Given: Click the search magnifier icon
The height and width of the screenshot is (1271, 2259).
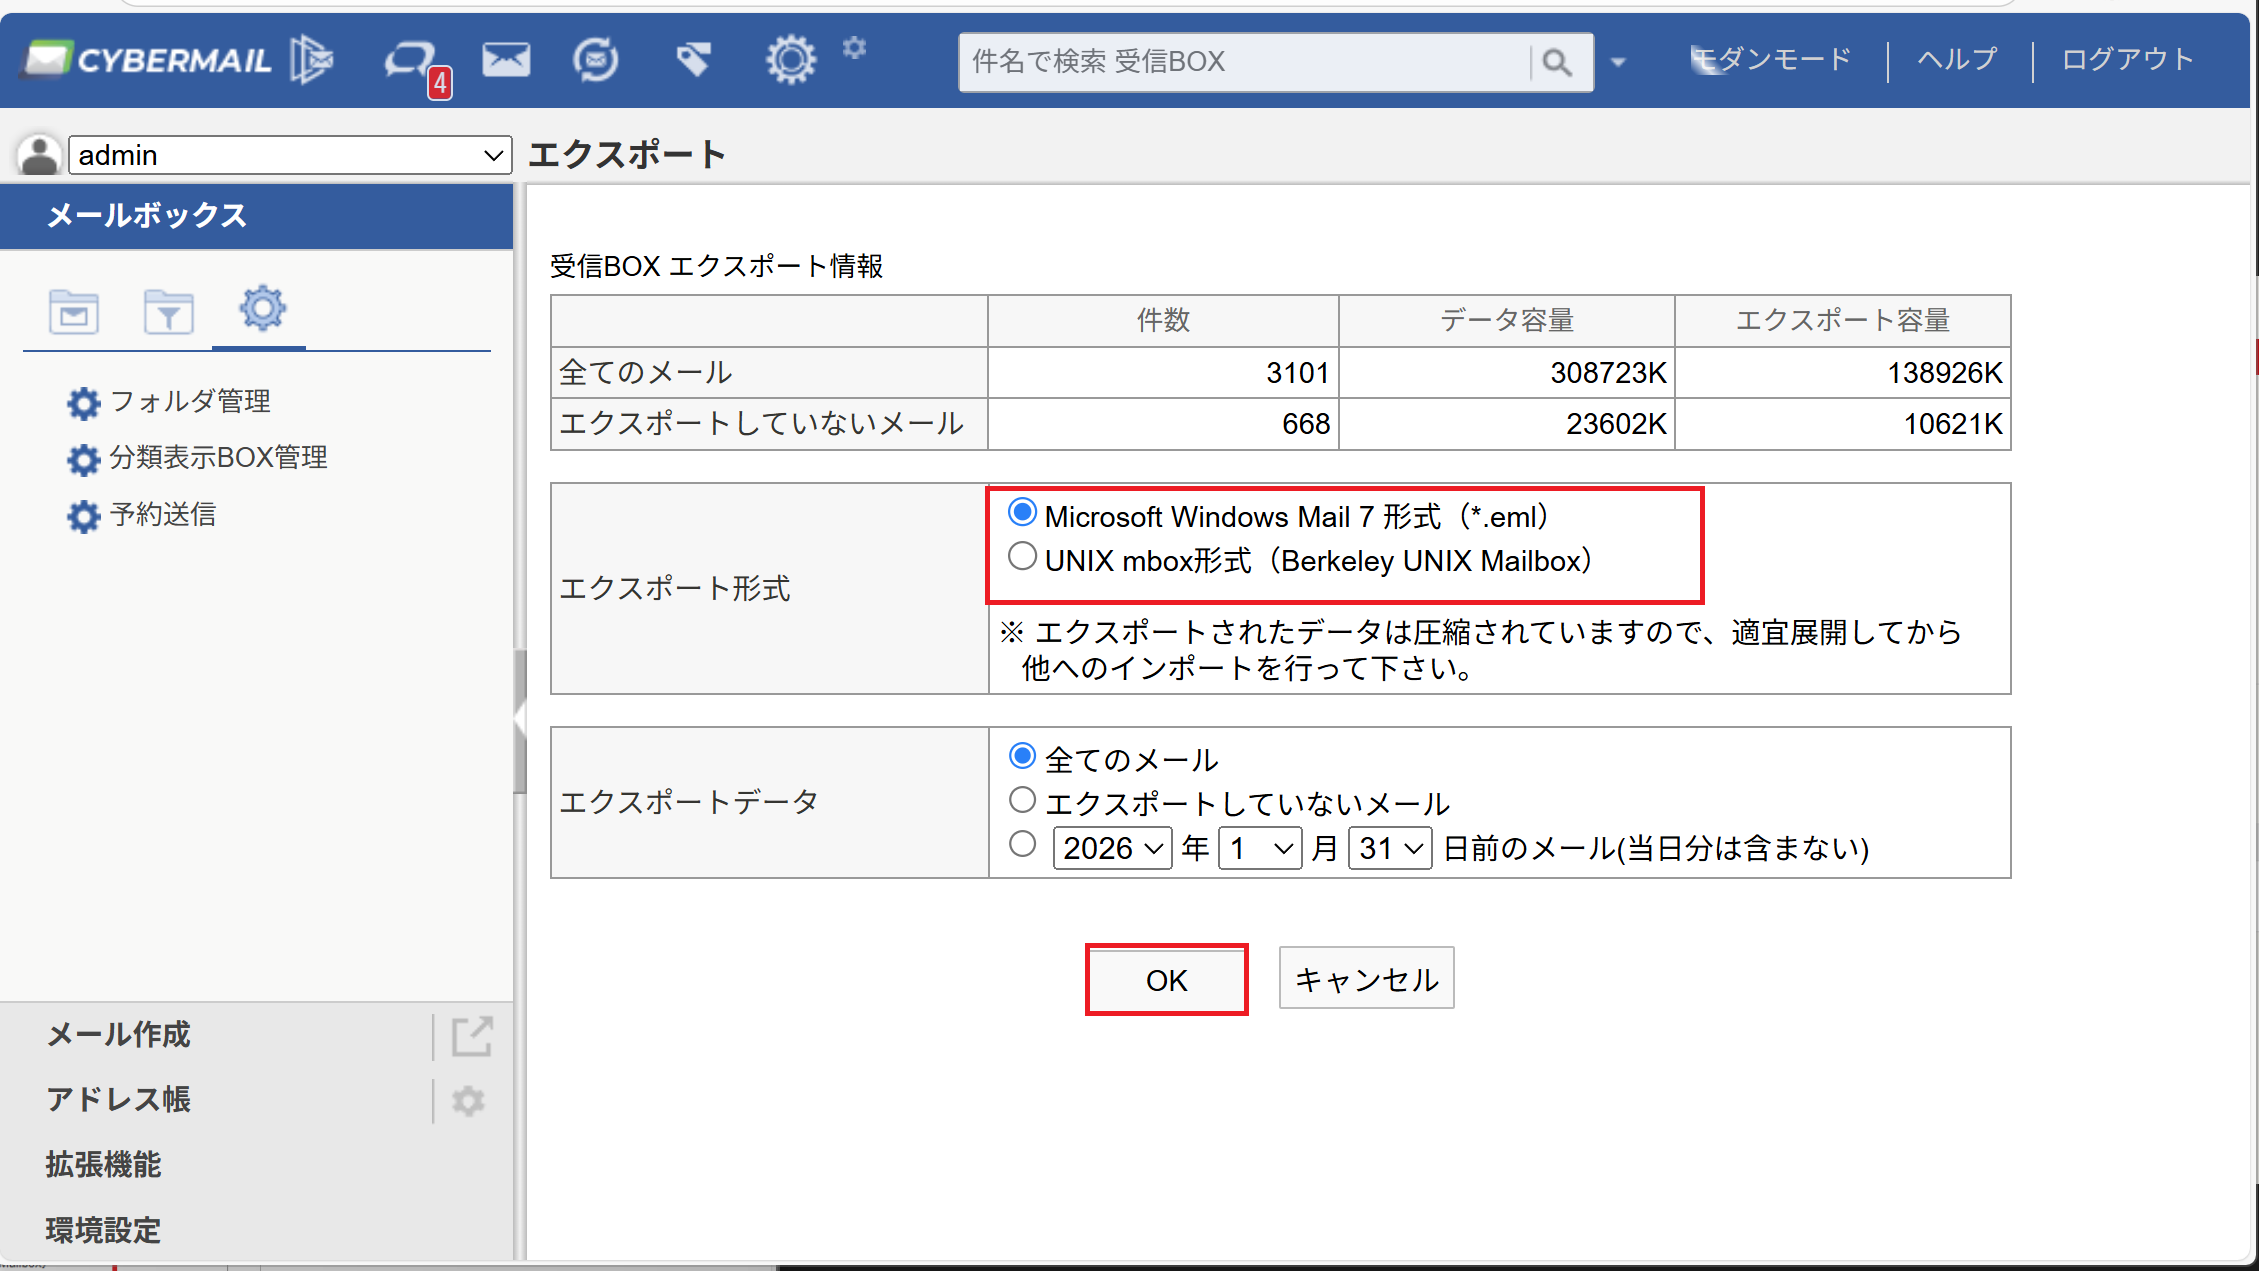Looking at the screenshot, I should [x=1556, y=62].
